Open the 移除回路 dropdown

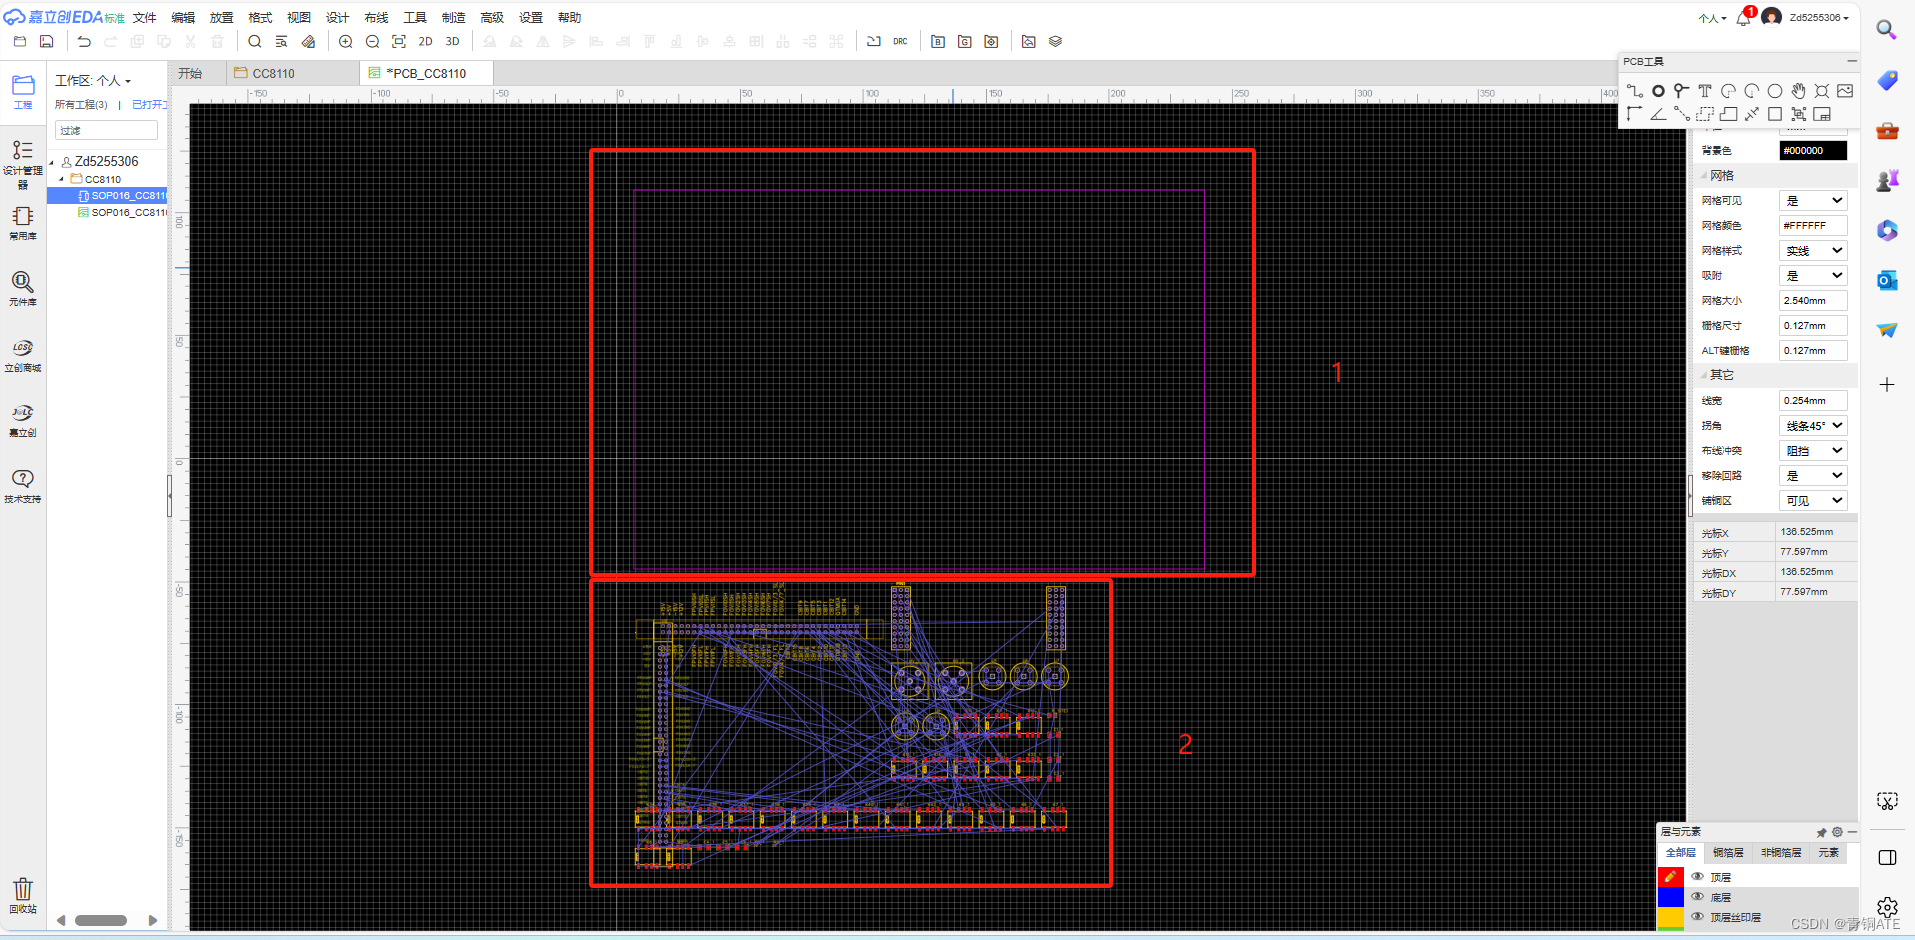pyautogui.click(x=1813, y=476)
